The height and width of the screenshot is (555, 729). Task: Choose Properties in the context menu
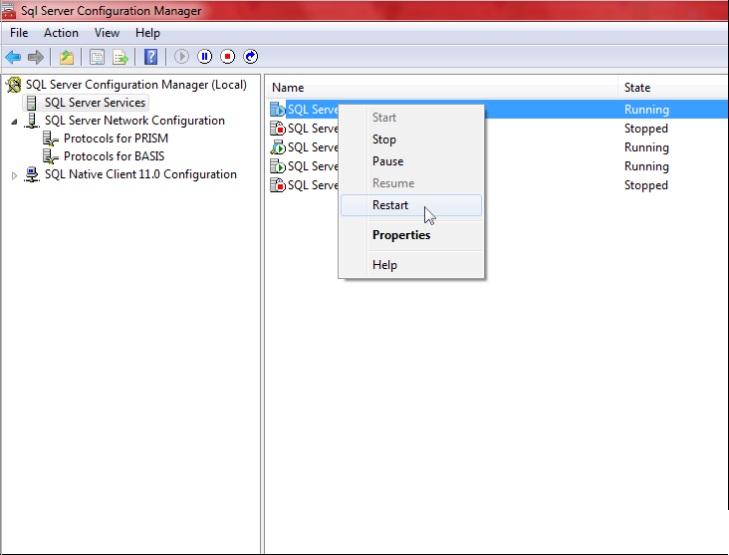(411, 235)
